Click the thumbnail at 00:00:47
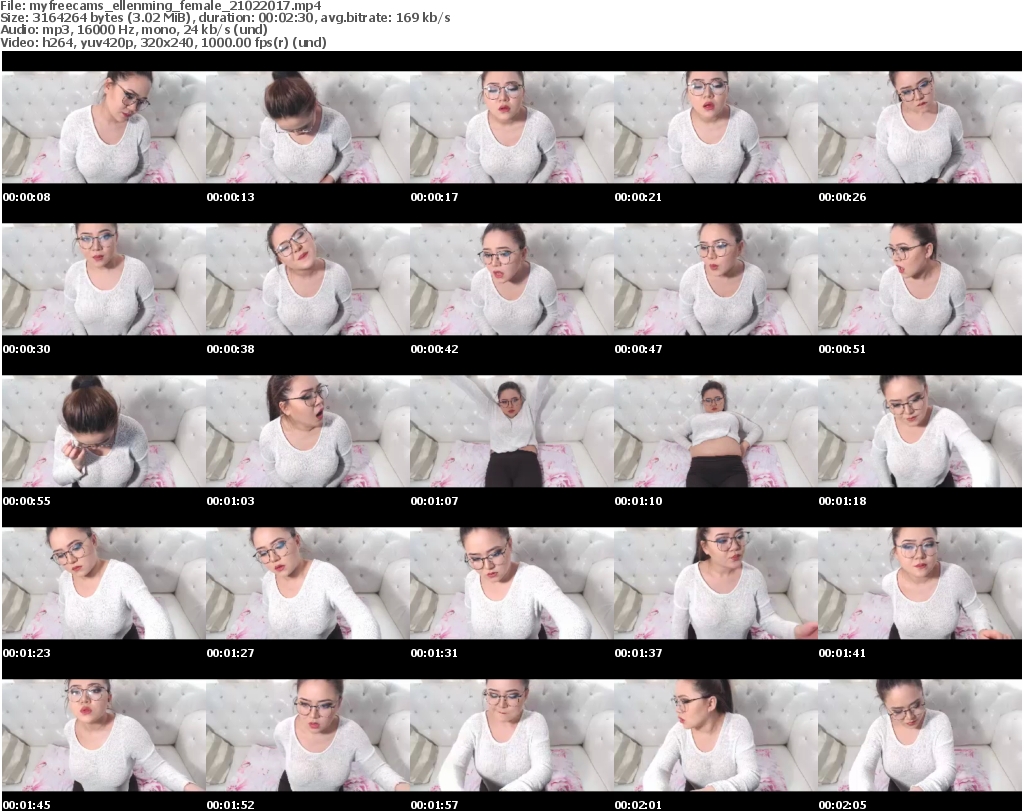 coord(716,279)
